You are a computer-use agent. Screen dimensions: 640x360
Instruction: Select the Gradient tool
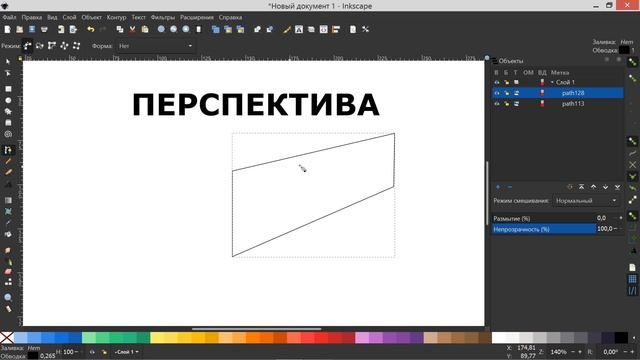tap(8, 200)
